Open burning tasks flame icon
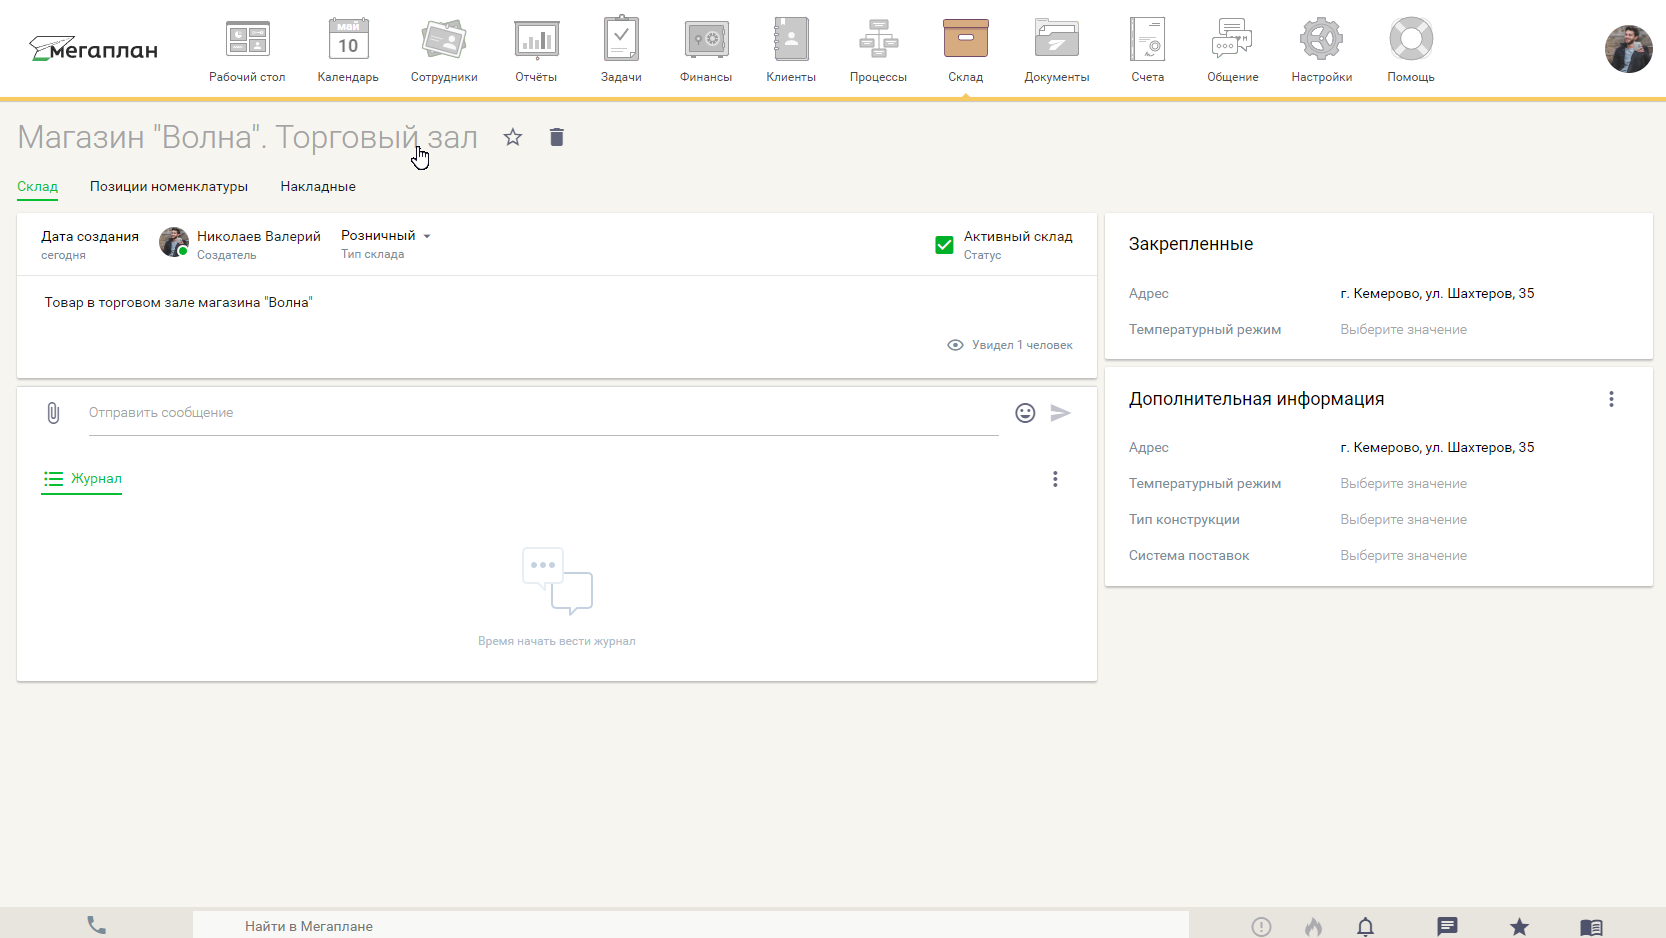The image size is (1666, 938). click(x=1314, y=927)
